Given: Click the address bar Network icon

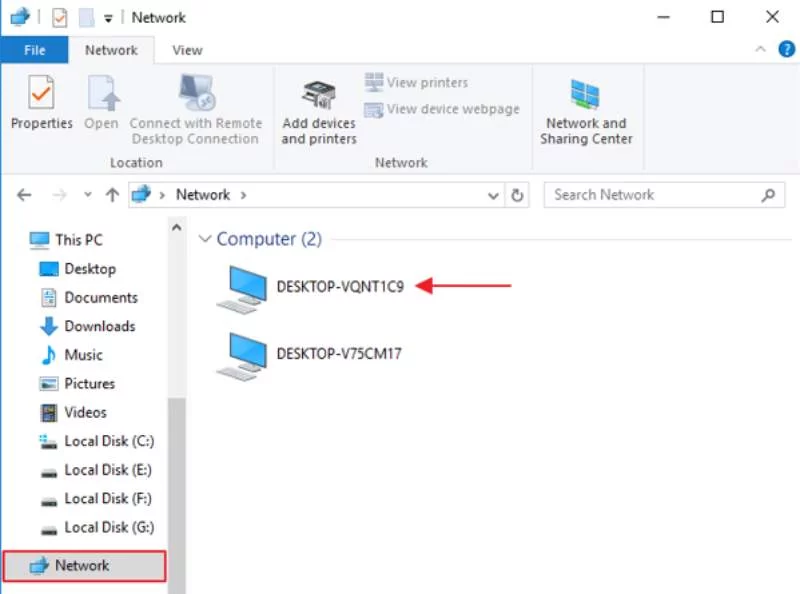Looking at the screenshot, I should [141, 194].
